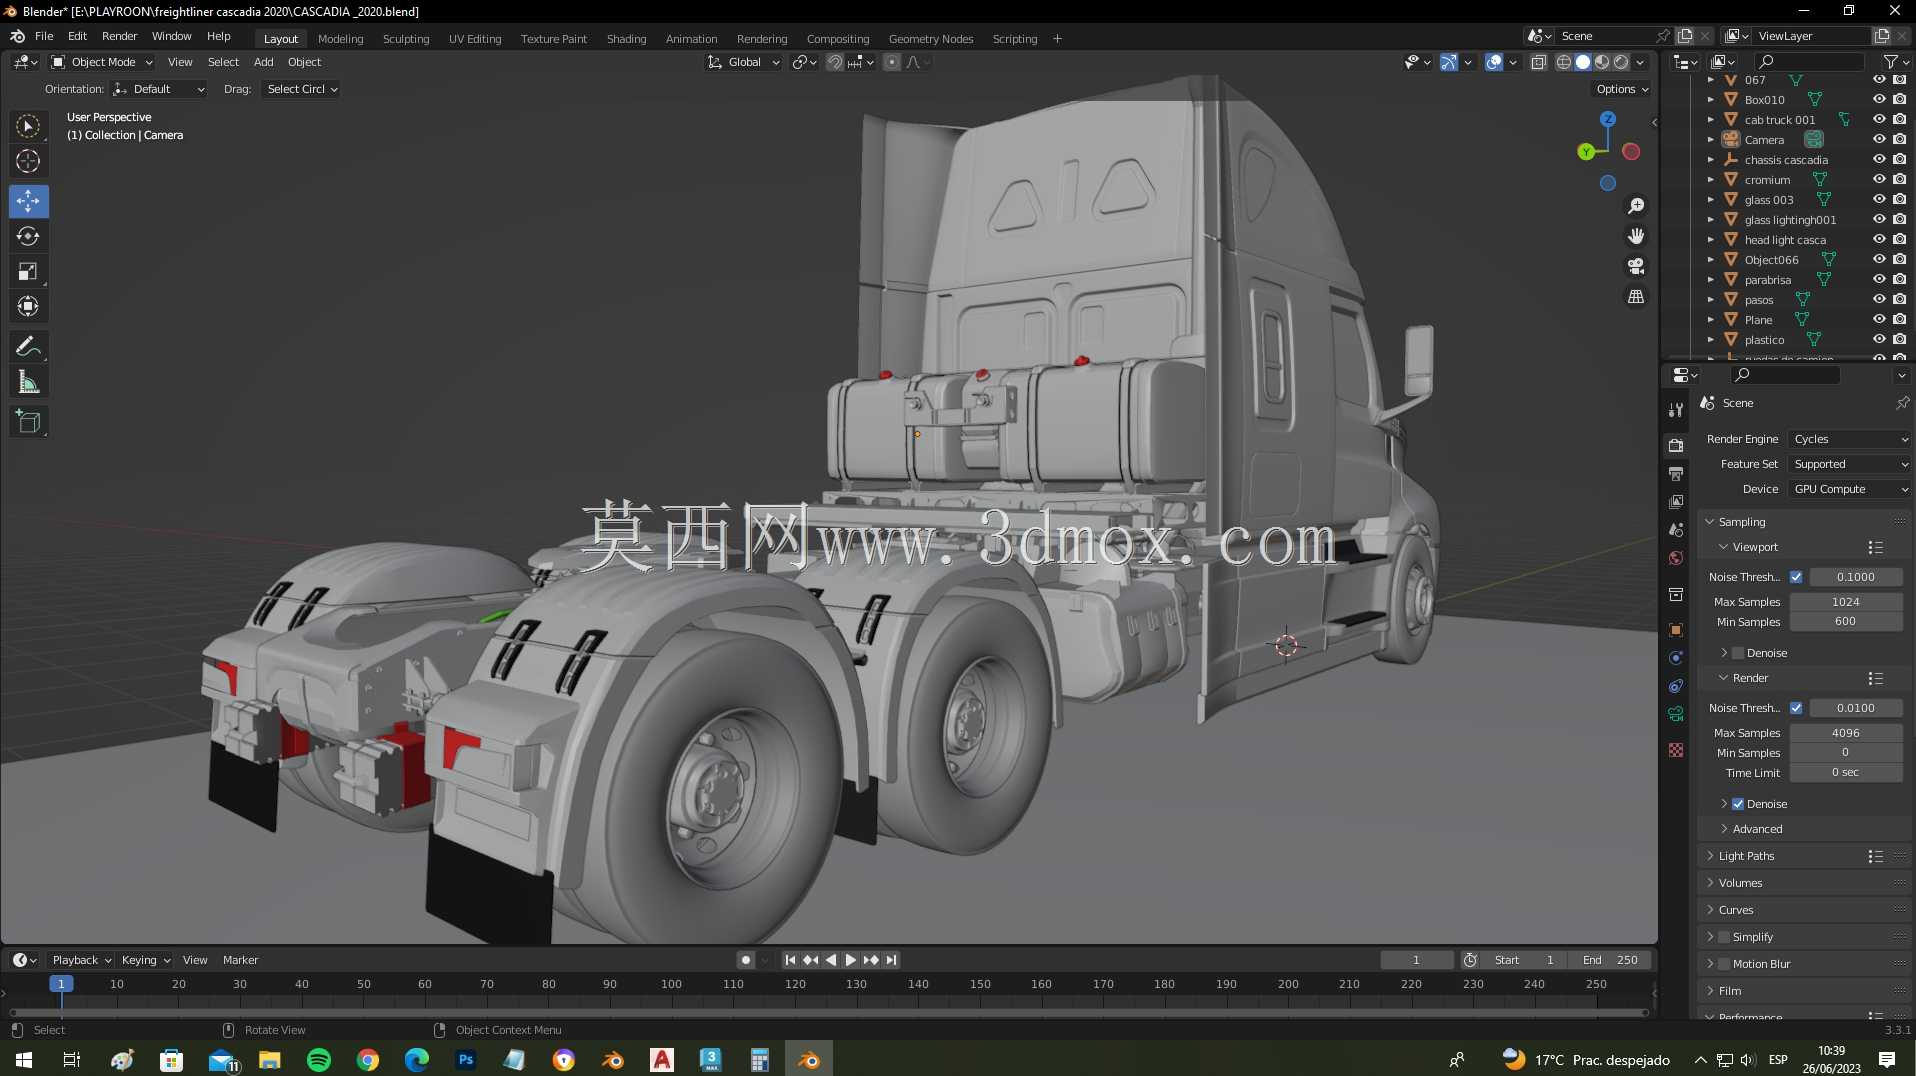
Task: Switch to rendered viewport shading
Action: pos(1621,62)
